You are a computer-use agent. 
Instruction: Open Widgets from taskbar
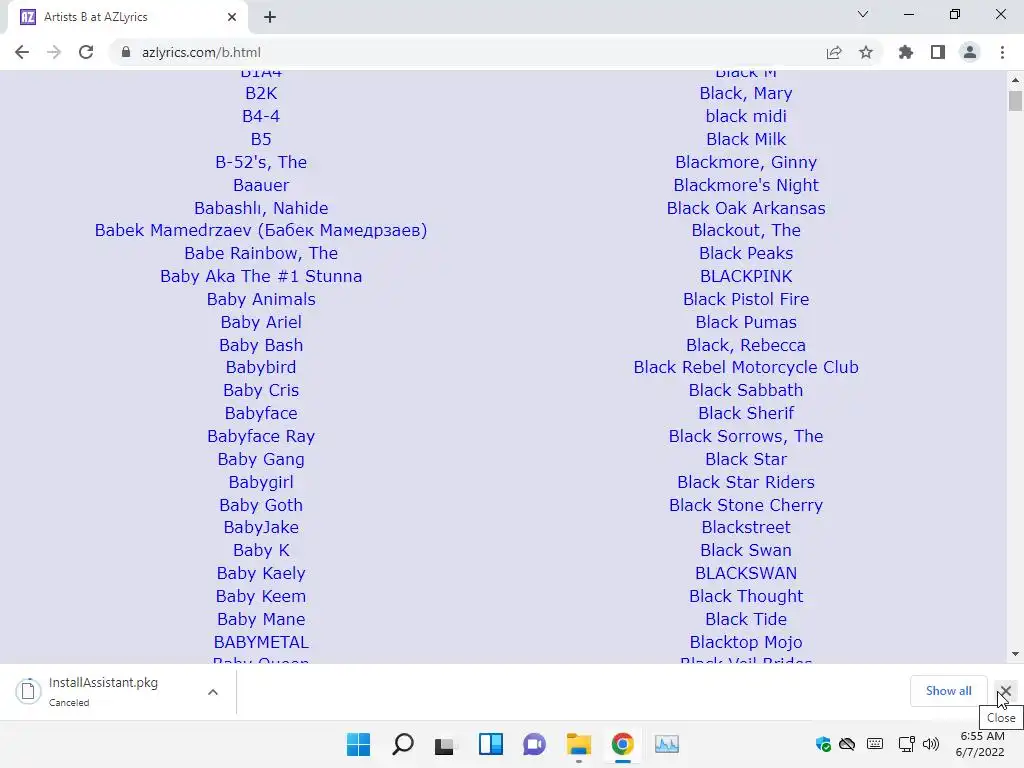(490, 744)
